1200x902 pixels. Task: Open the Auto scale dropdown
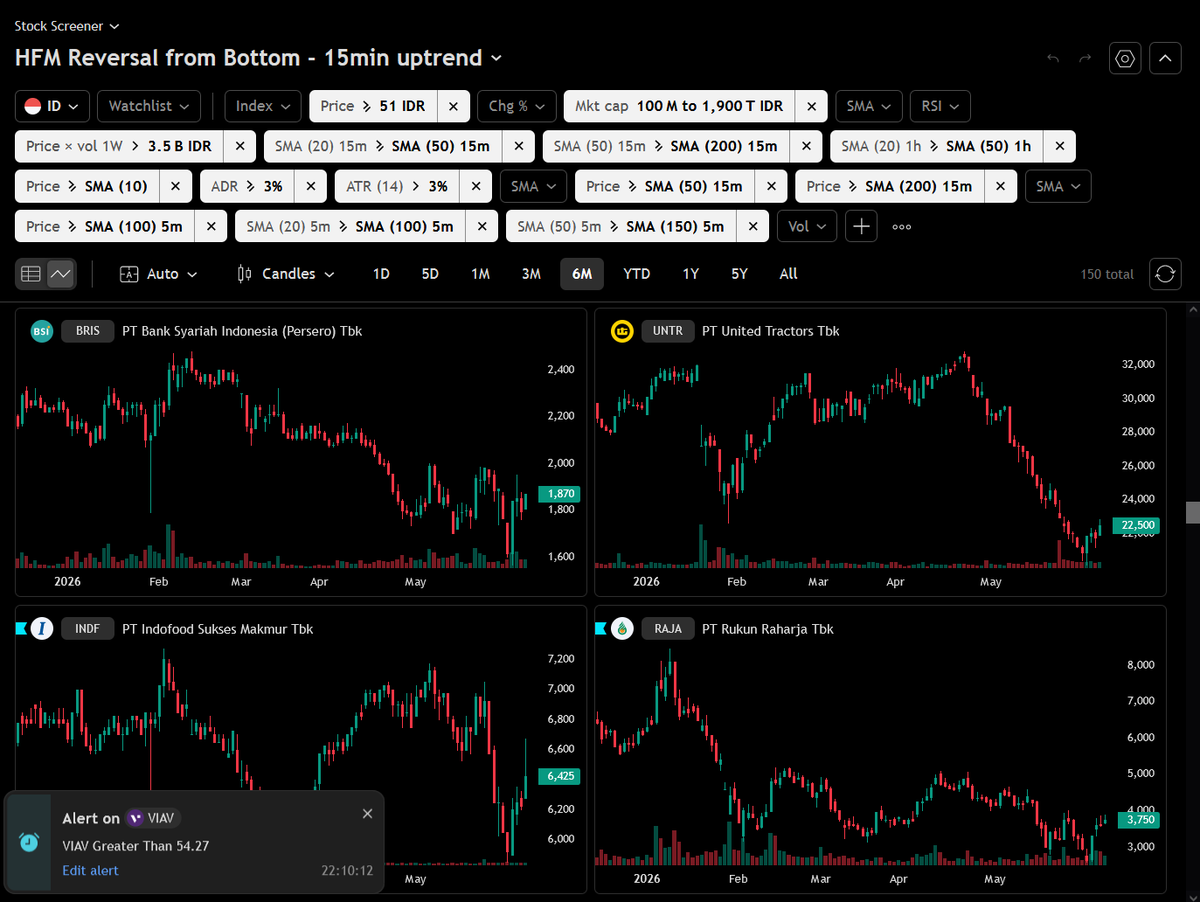[x=159, y=273]
